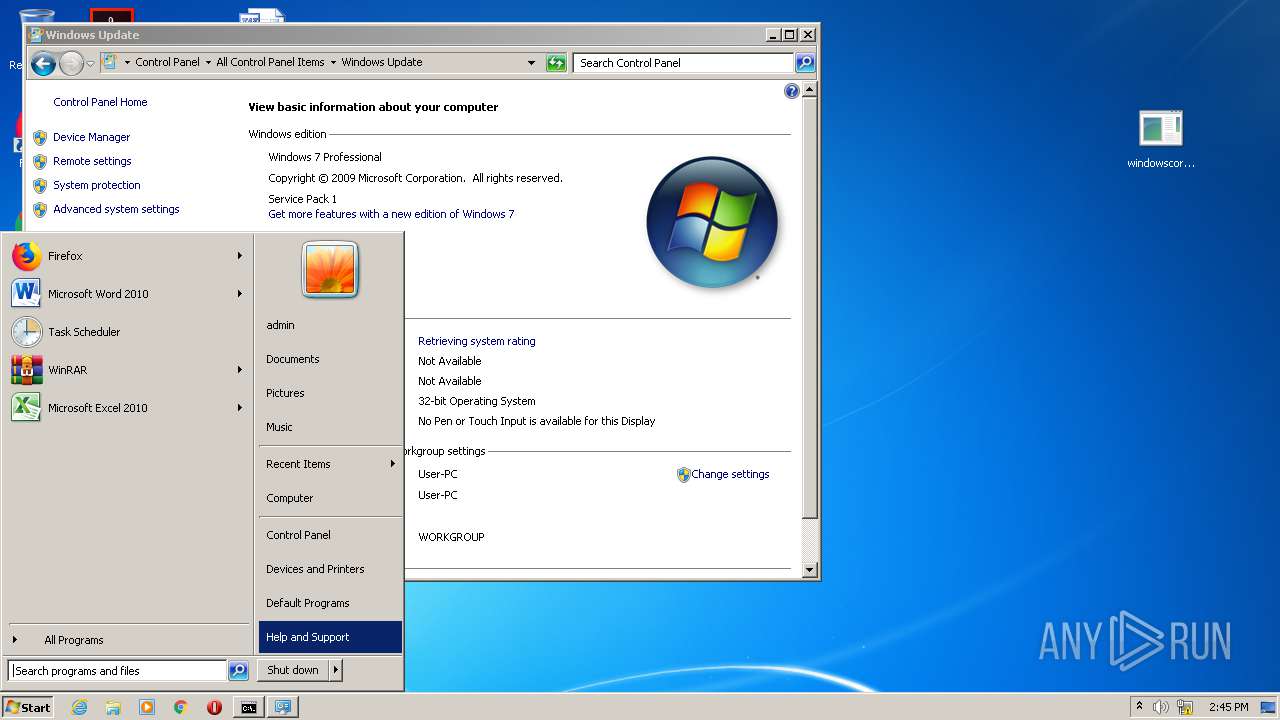
Task: Open System protection link
Action: pyautogui.click(x=97, y=185)
